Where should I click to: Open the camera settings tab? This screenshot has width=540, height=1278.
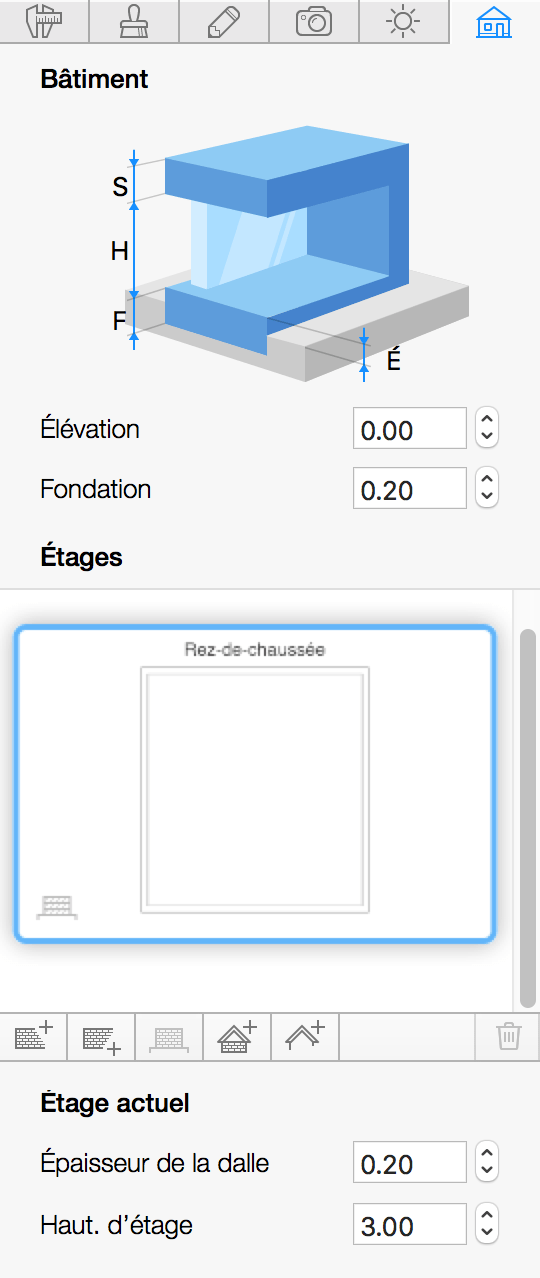point(314,21)
